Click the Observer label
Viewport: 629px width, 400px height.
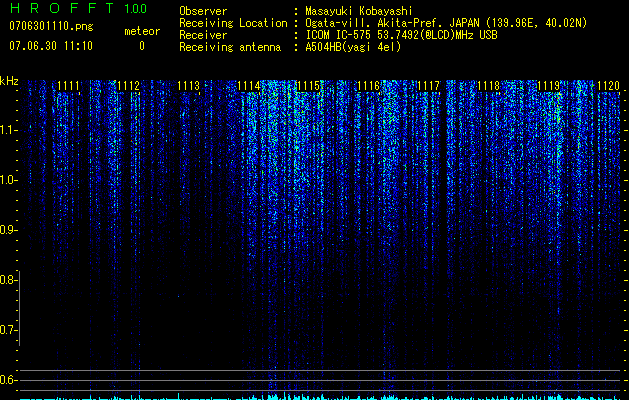[x=203, y=11]
